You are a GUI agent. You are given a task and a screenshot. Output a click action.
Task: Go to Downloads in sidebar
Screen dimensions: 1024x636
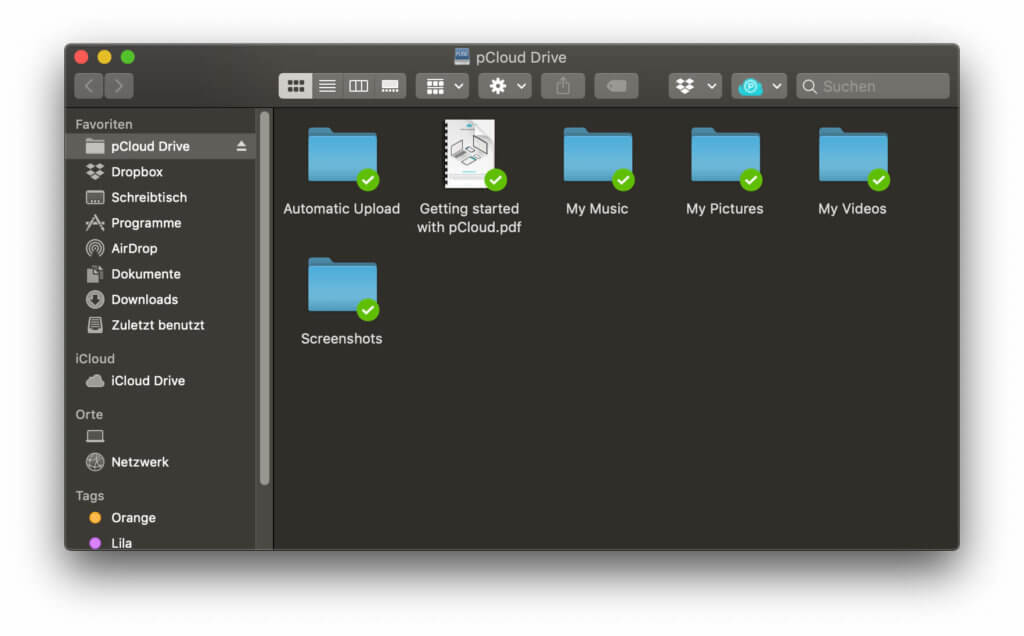point(144,299)
